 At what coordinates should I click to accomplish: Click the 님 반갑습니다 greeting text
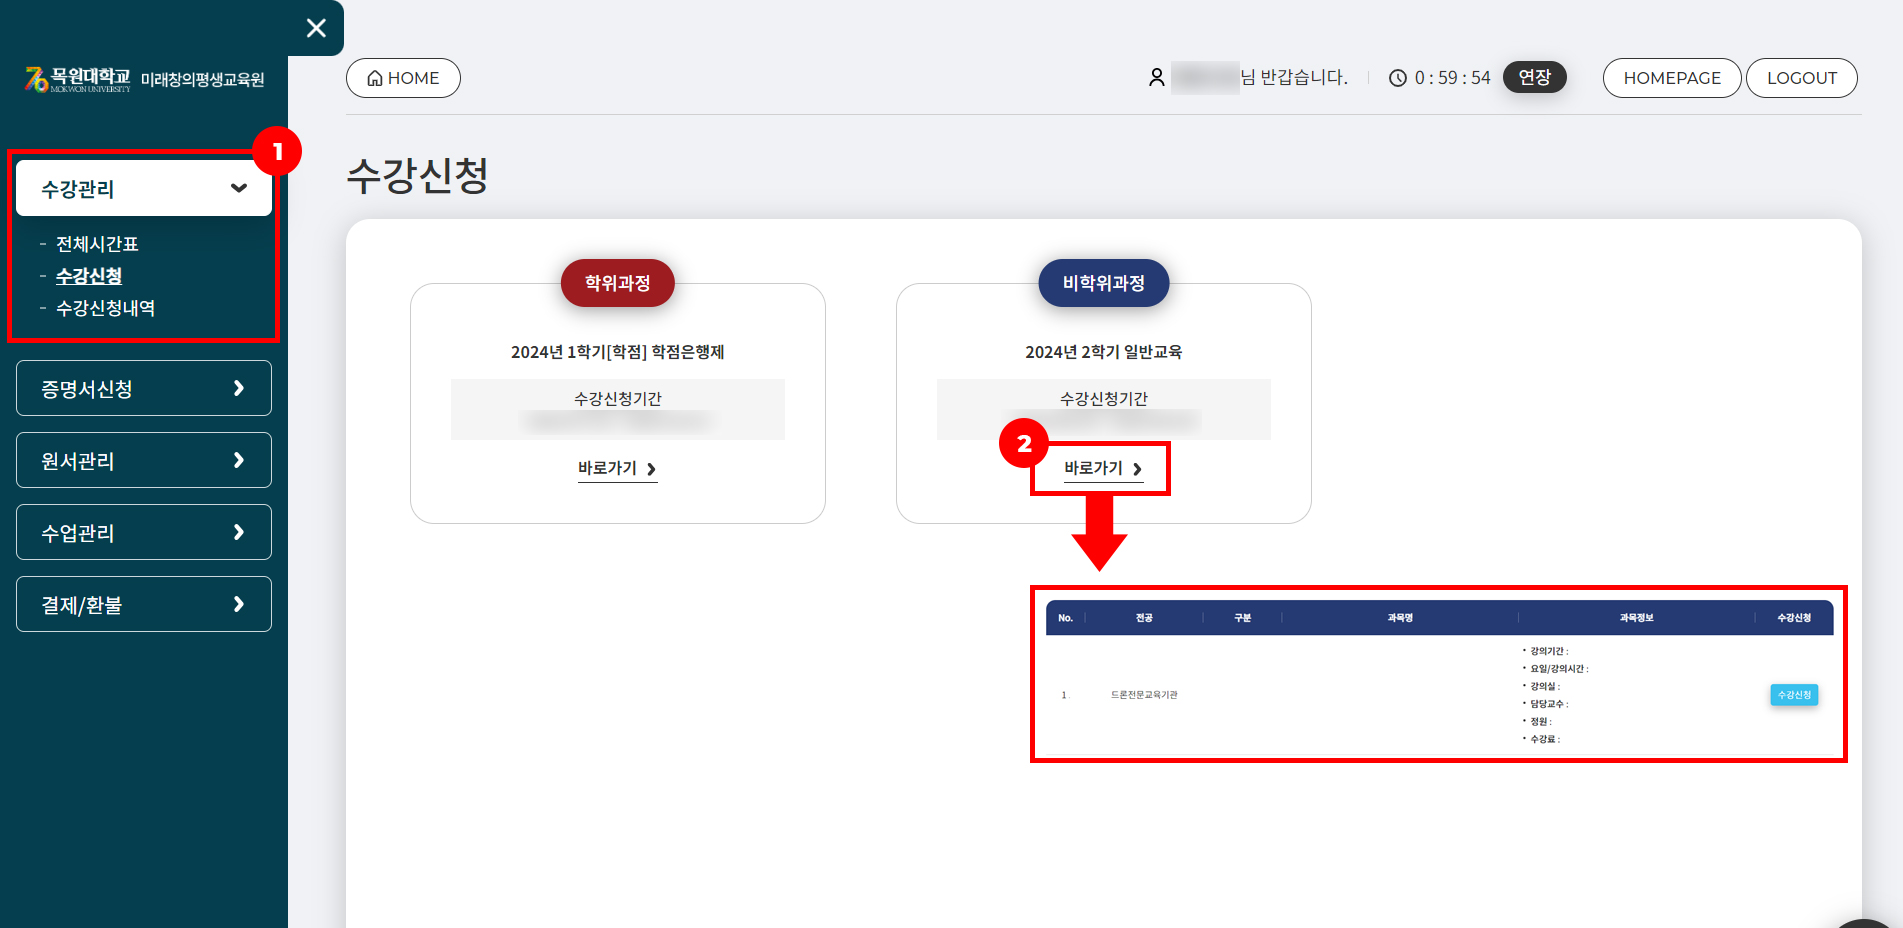coord(1294,77)
